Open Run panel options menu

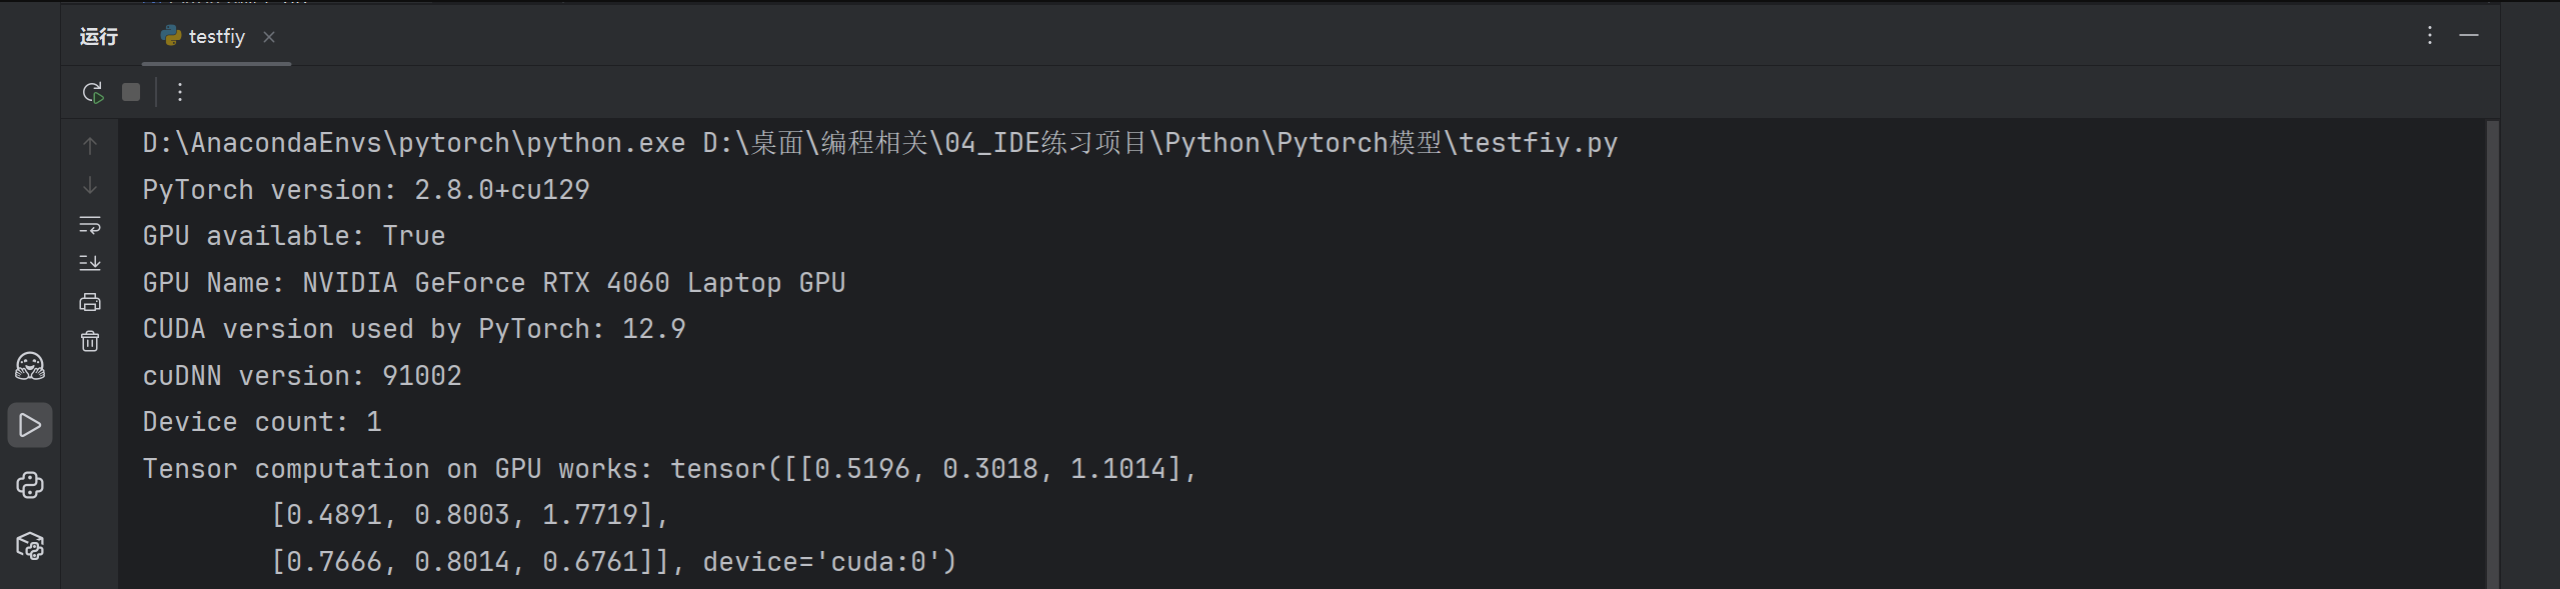click(x=2429, y=36)
